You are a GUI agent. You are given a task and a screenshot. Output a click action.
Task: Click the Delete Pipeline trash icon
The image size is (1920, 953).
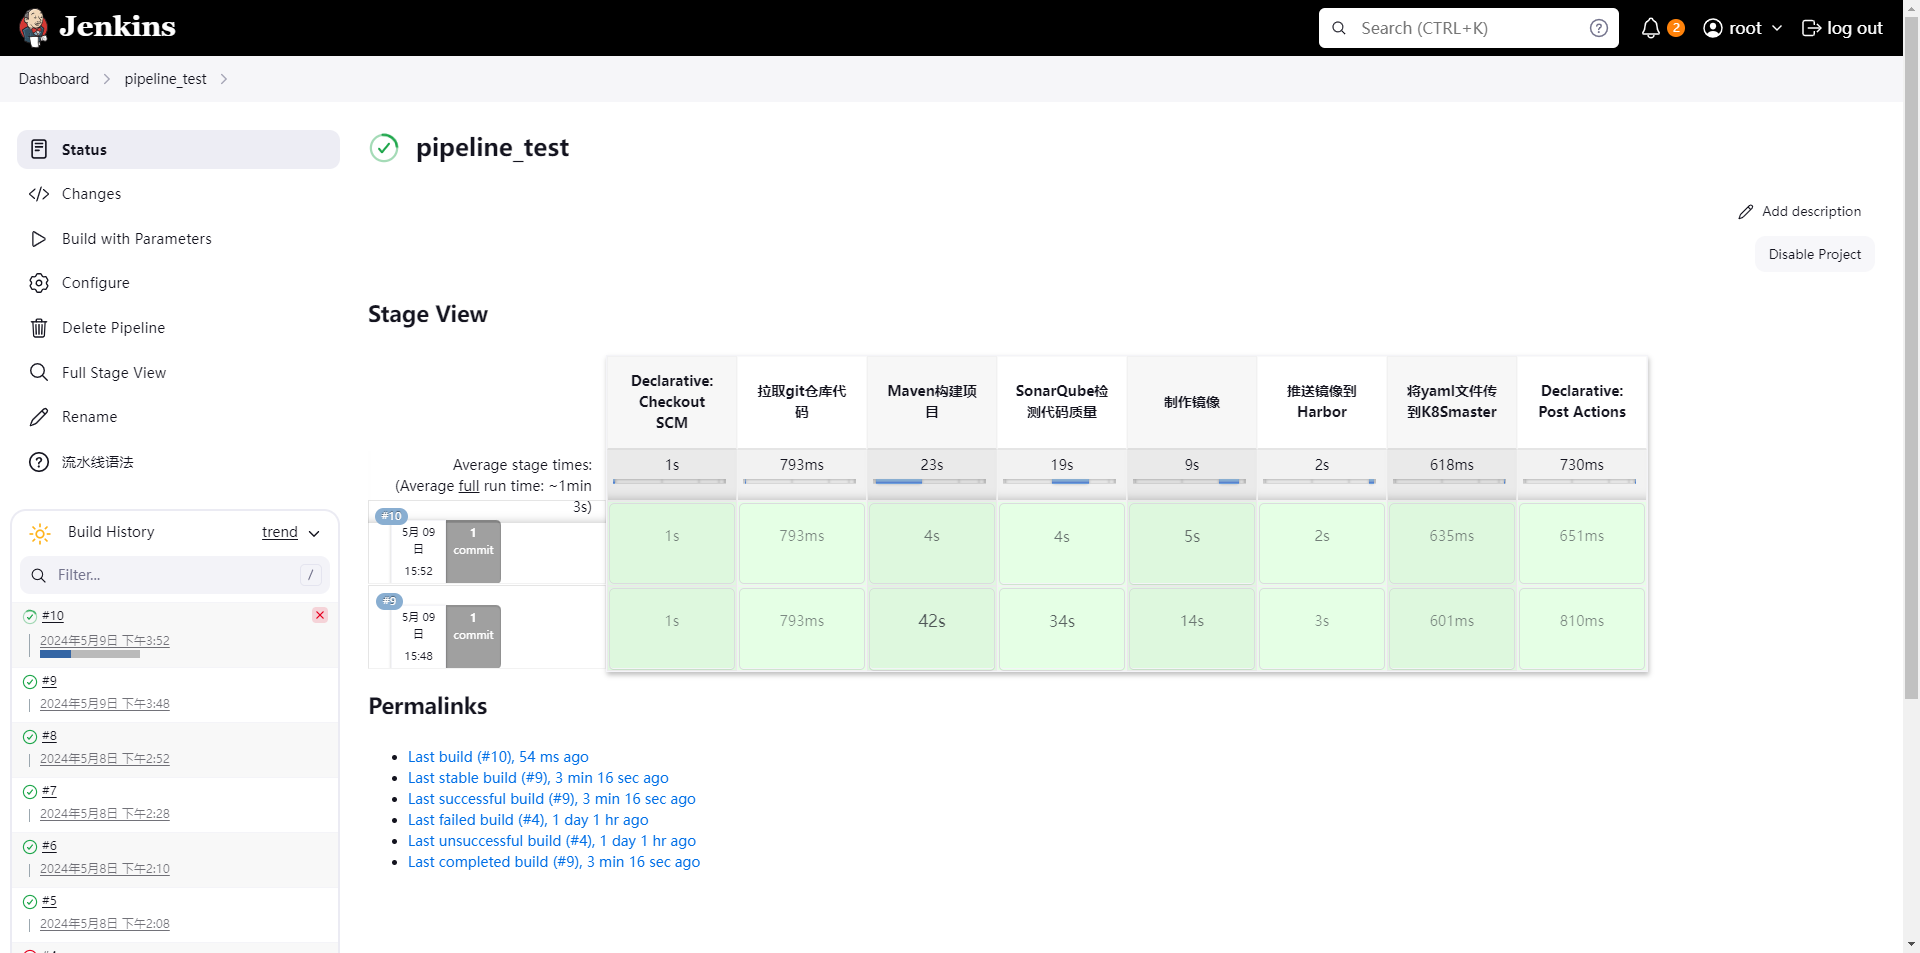(x=39, y=328)
